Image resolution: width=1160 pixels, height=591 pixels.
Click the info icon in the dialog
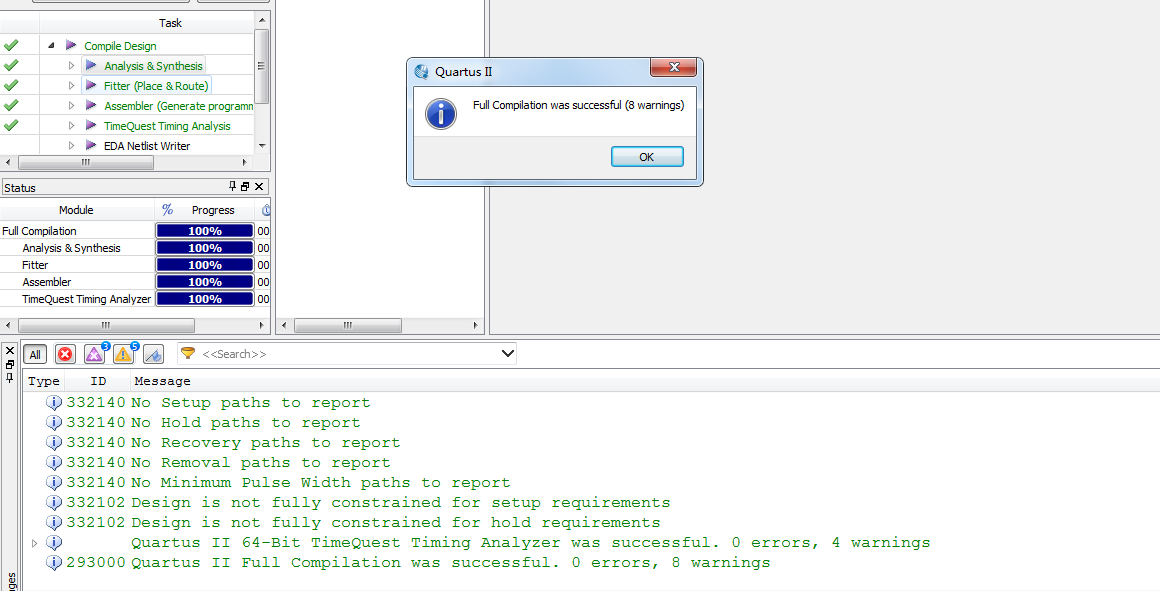[x=441, y=115]
